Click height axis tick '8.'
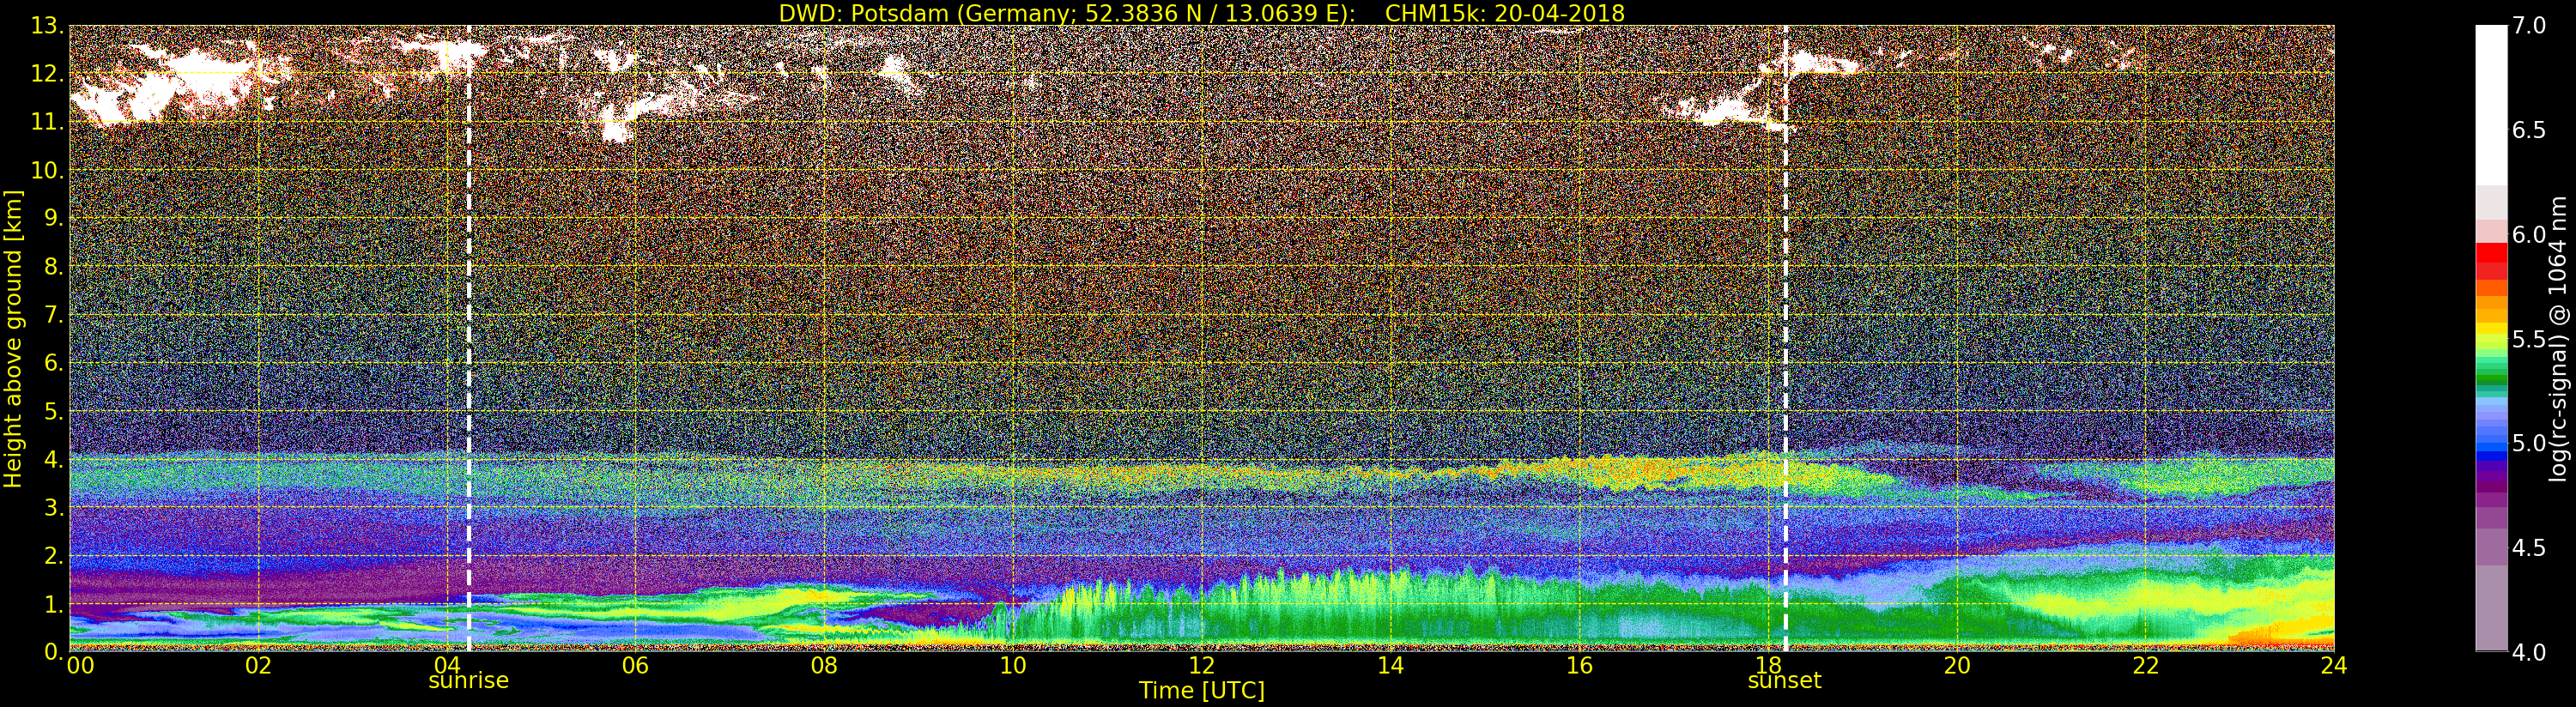Viewport: 2576px width, 707px height. click(x=53, y=266)
